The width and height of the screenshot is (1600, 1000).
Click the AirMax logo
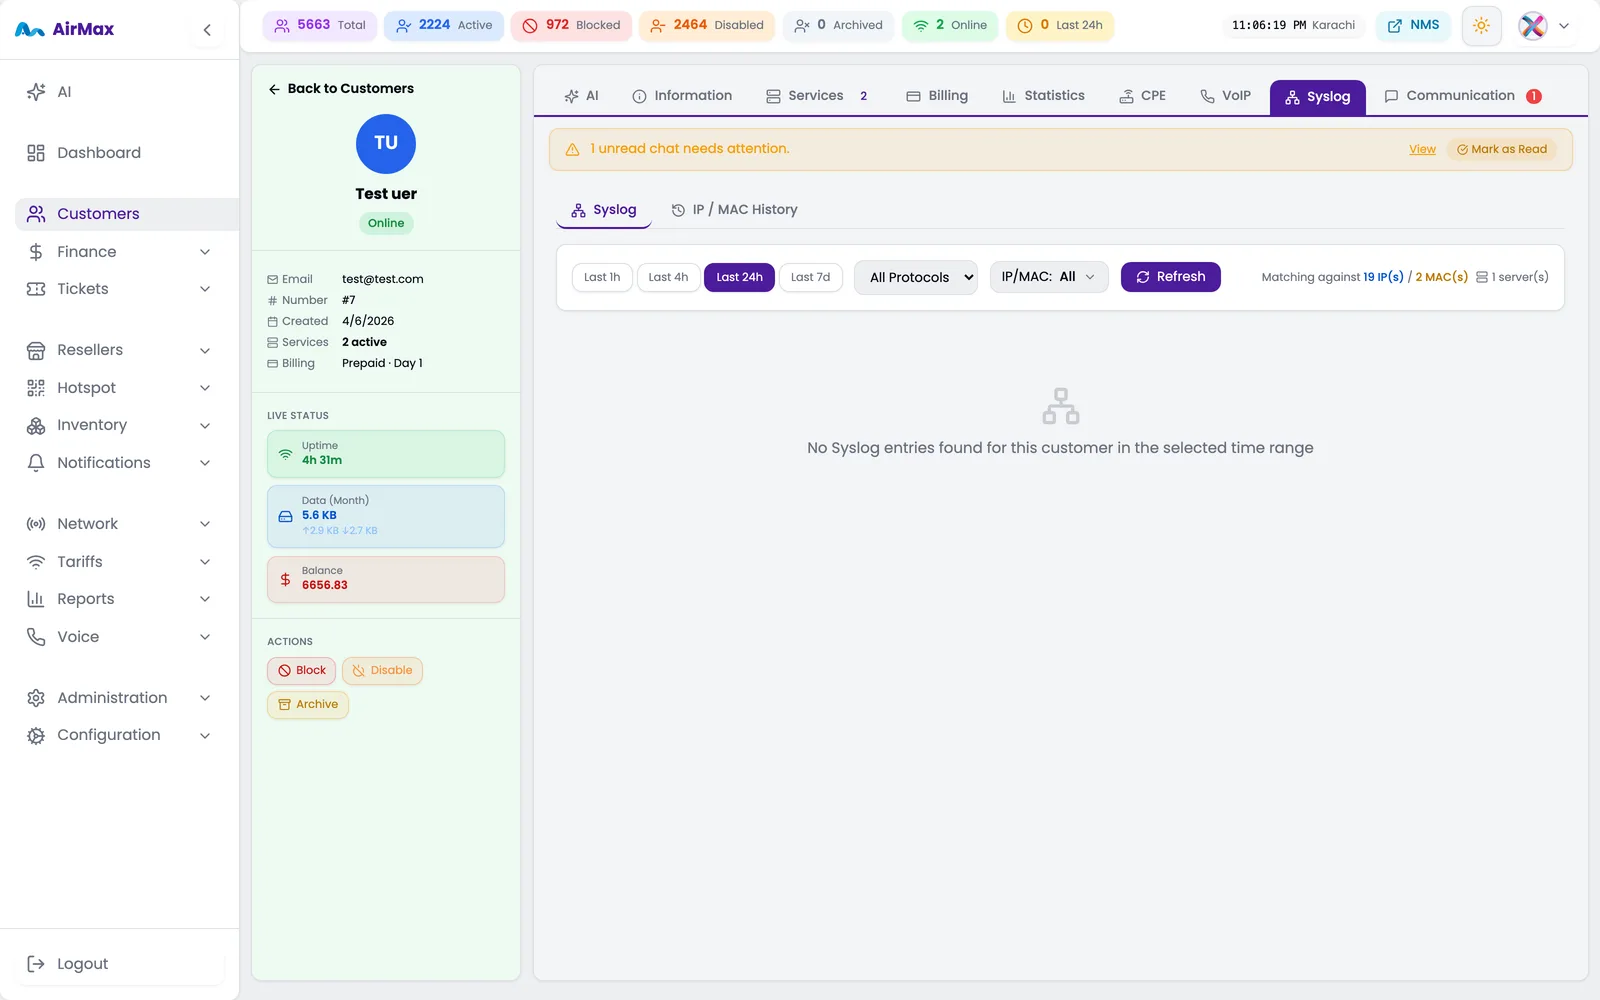tap(65, 29)
